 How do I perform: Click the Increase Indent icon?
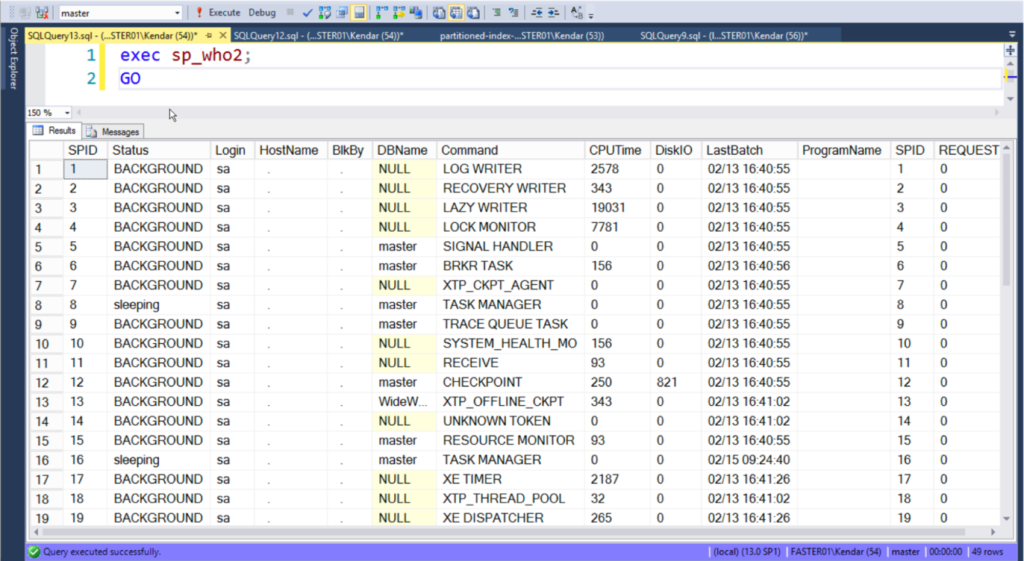(x=553, y=13)
